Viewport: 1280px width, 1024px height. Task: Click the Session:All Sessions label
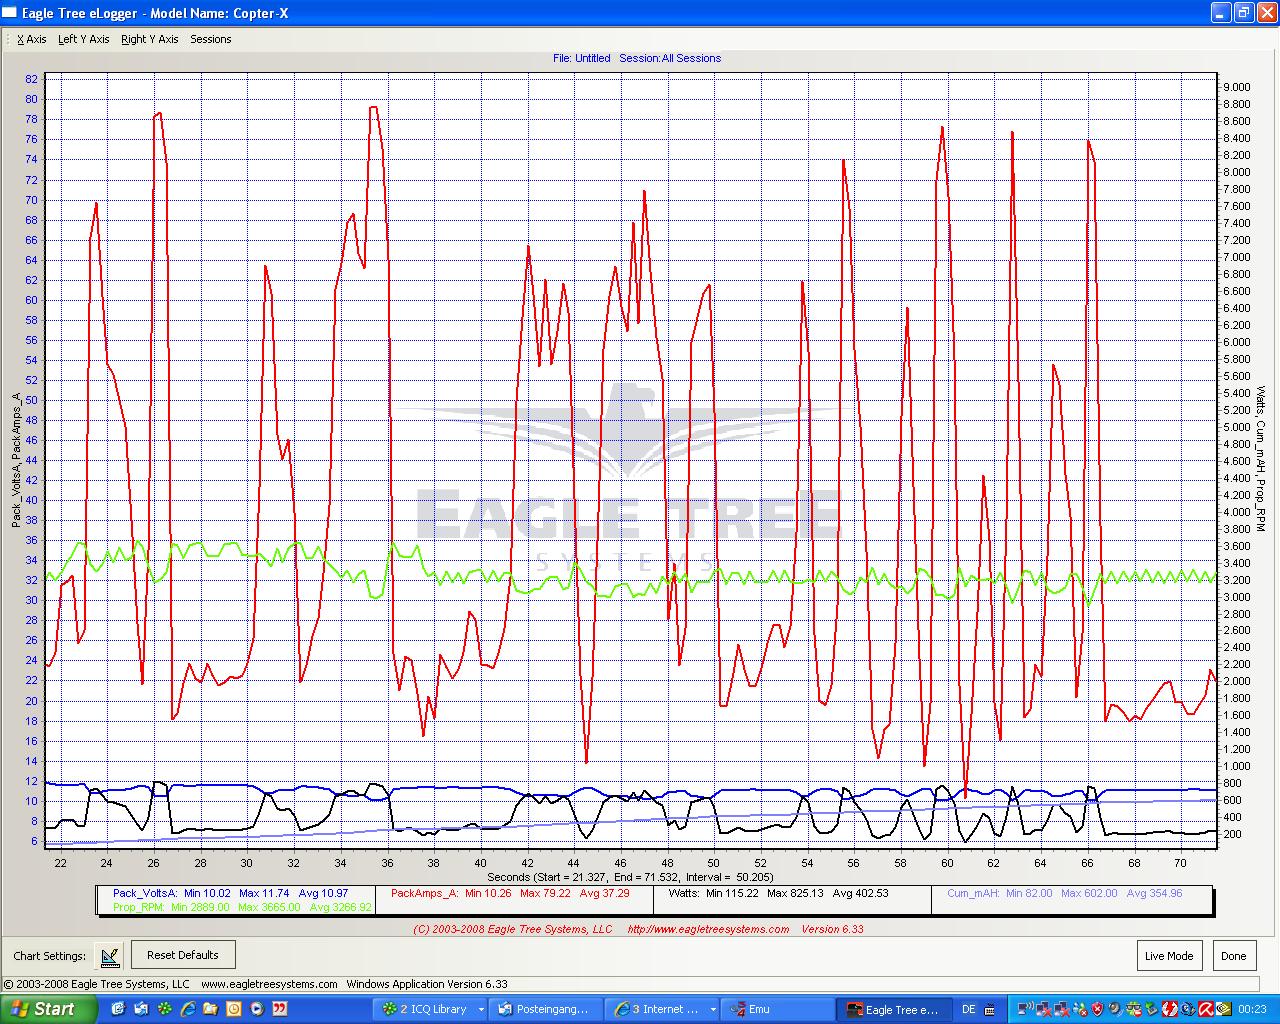(670, 58)
